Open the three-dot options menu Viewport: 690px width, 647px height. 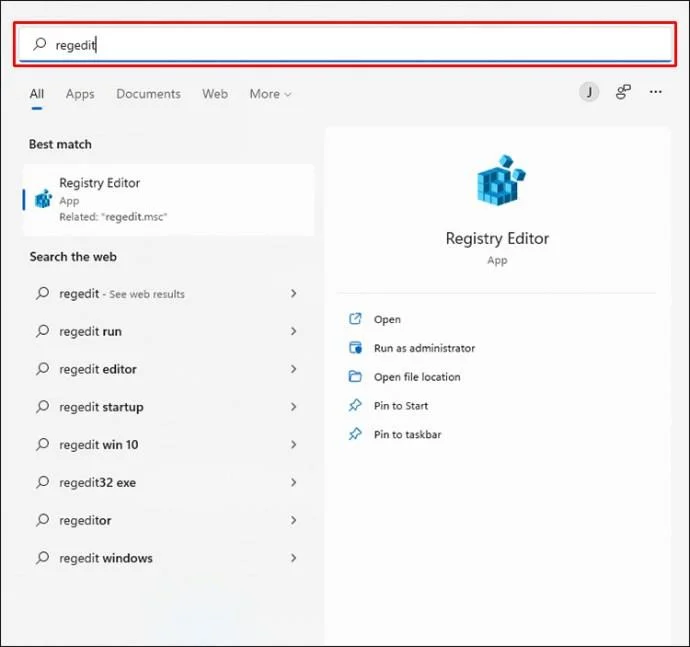click(655, 92)
